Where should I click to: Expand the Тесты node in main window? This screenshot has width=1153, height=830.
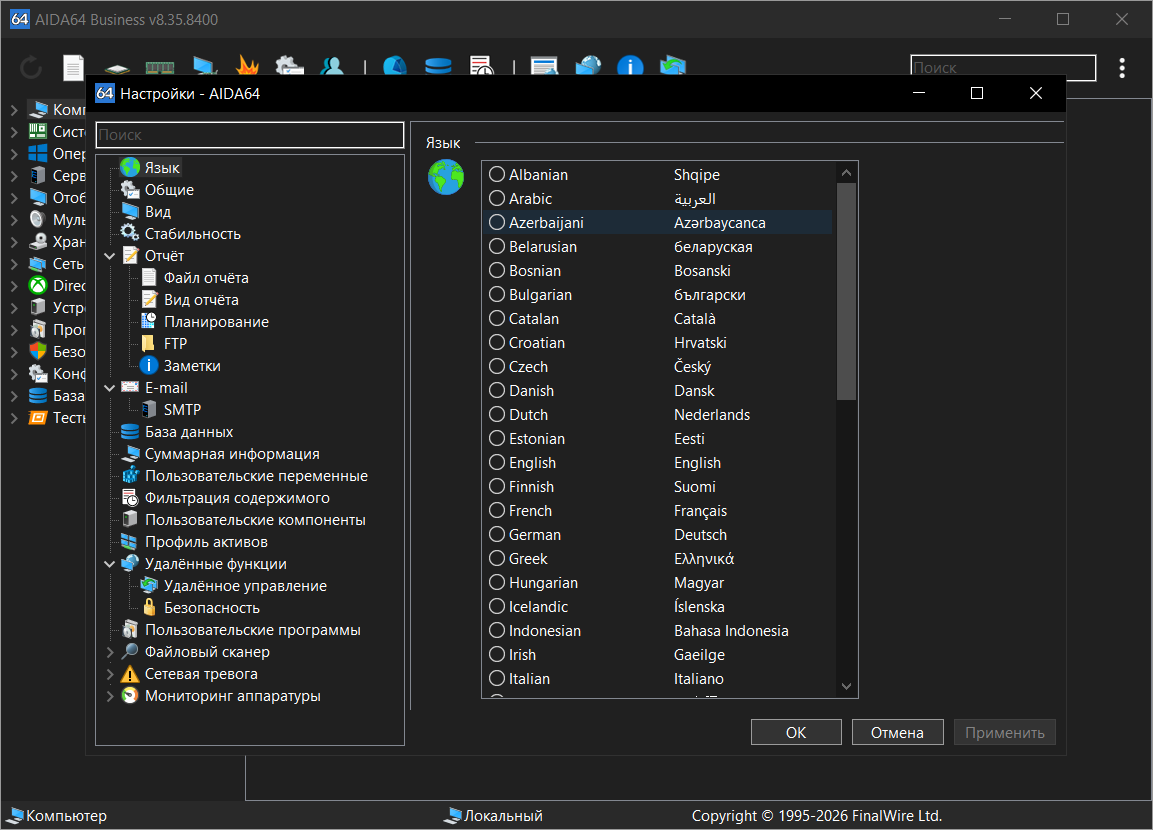pyautogui.click(x=14, y=418)
